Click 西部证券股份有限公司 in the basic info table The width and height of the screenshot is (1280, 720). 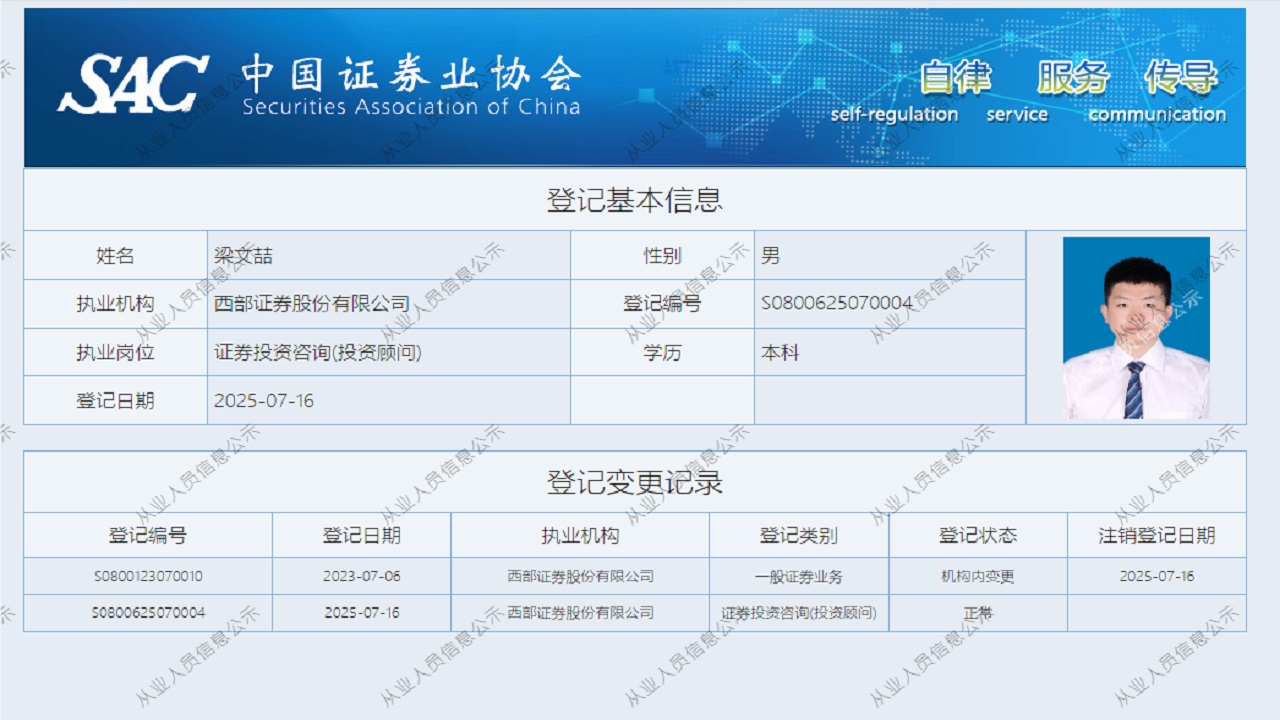(312, 304)
